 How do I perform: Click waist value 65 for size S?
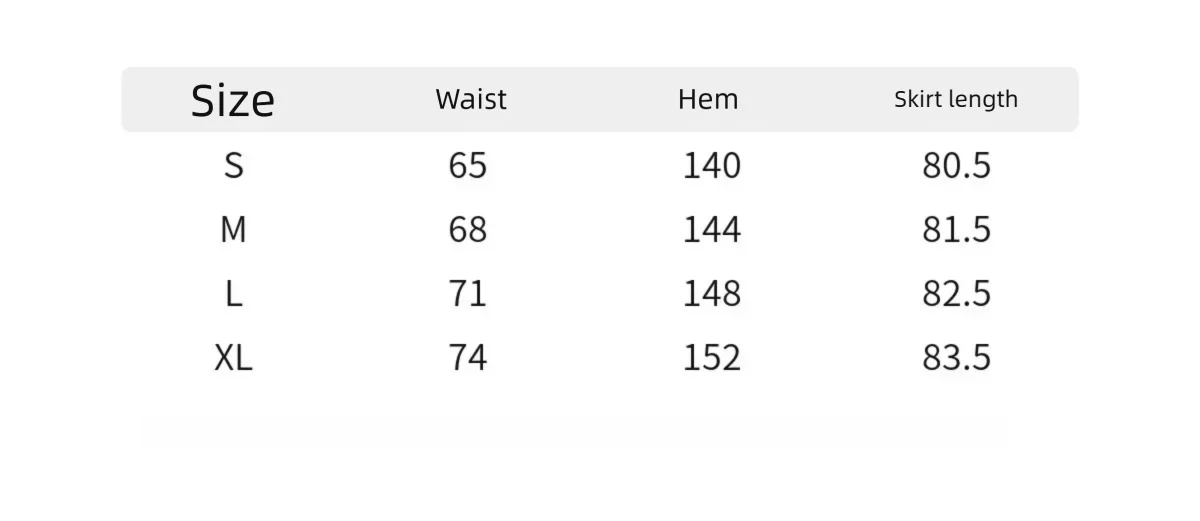point(468,165)
